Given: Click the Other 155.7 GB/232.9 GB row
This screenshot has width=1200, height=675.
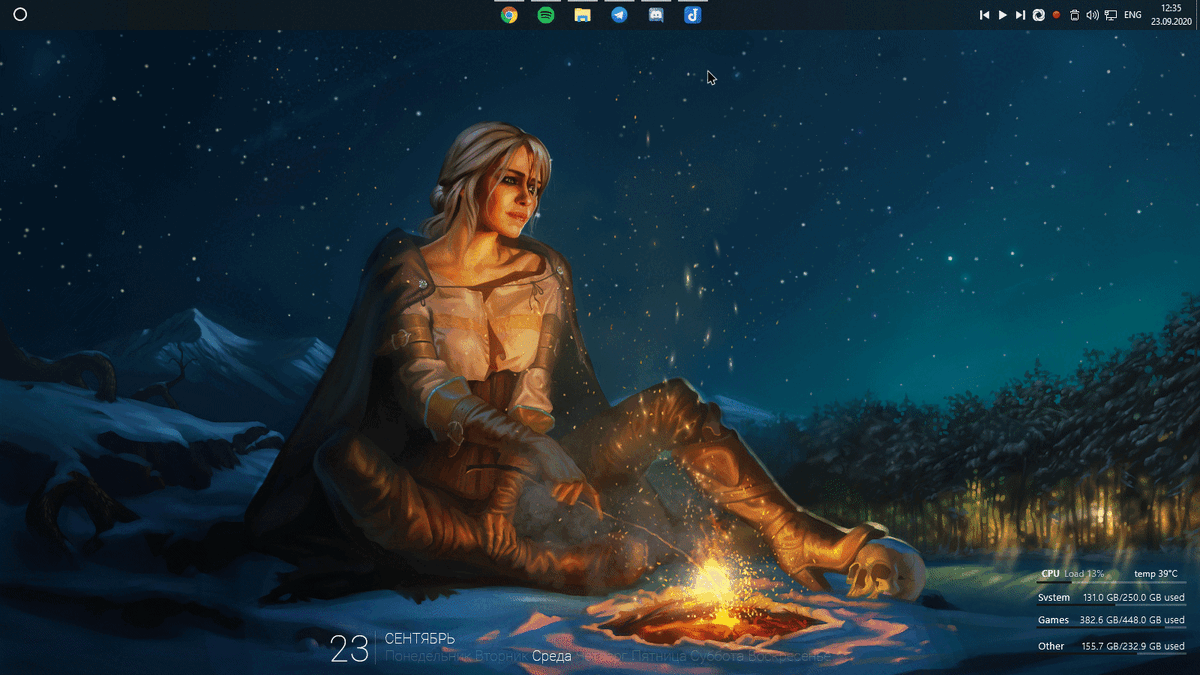Looking at the screenshot, I should 1111,646.
